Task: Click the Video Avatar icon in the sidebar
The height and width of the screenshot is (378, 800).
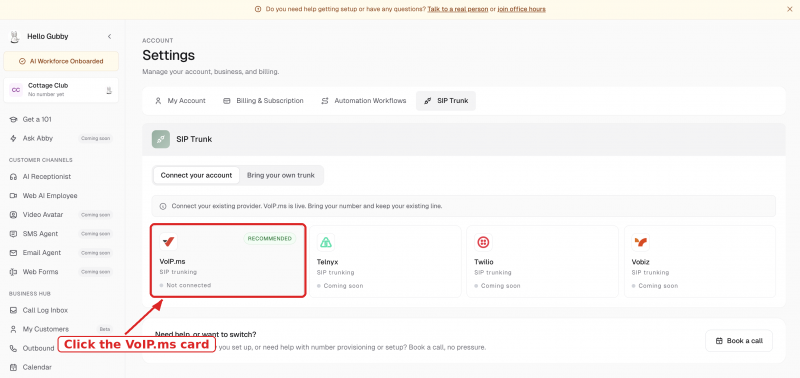Action: (x=13, y=215)
